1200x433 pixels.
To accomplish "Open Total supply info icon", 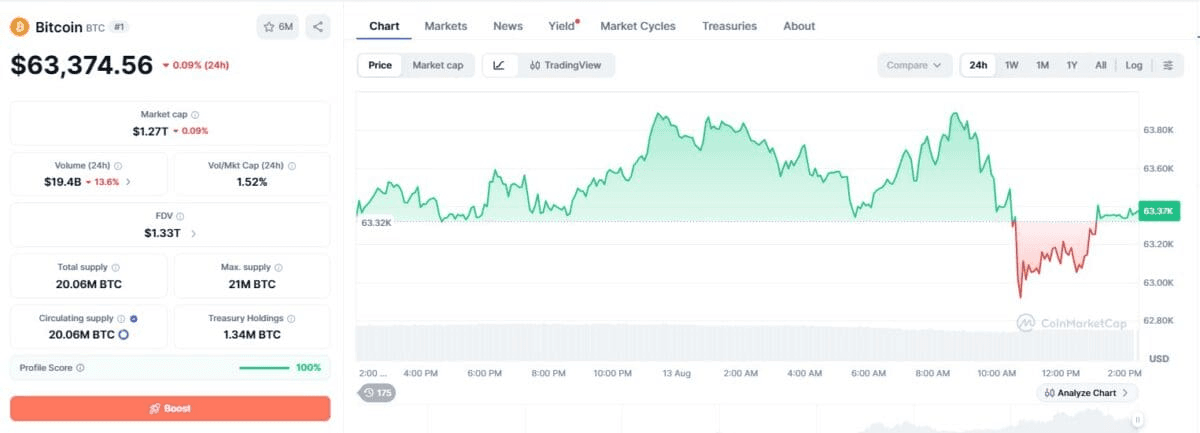I will (x=116, y=268).
